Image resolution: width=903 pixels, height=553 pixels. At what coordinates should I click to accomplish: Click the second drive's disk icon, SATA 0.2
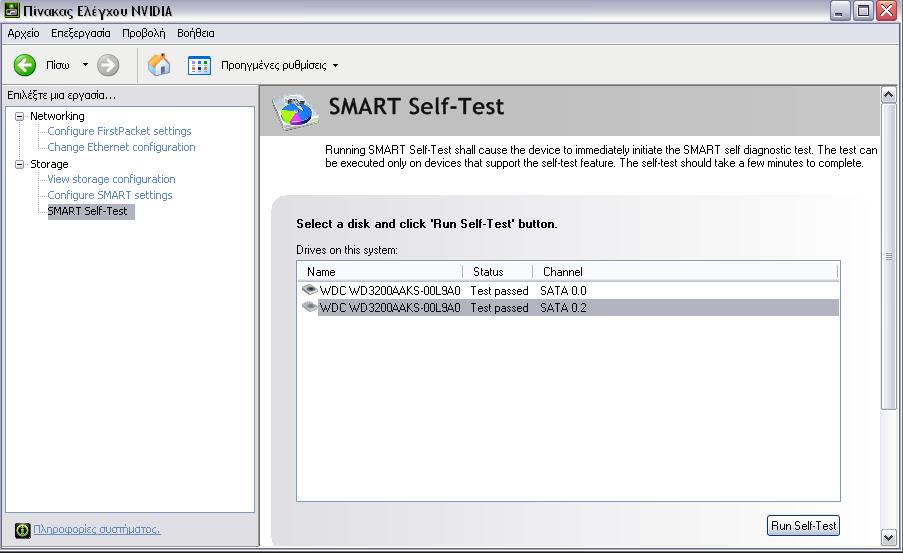(310, 306)
